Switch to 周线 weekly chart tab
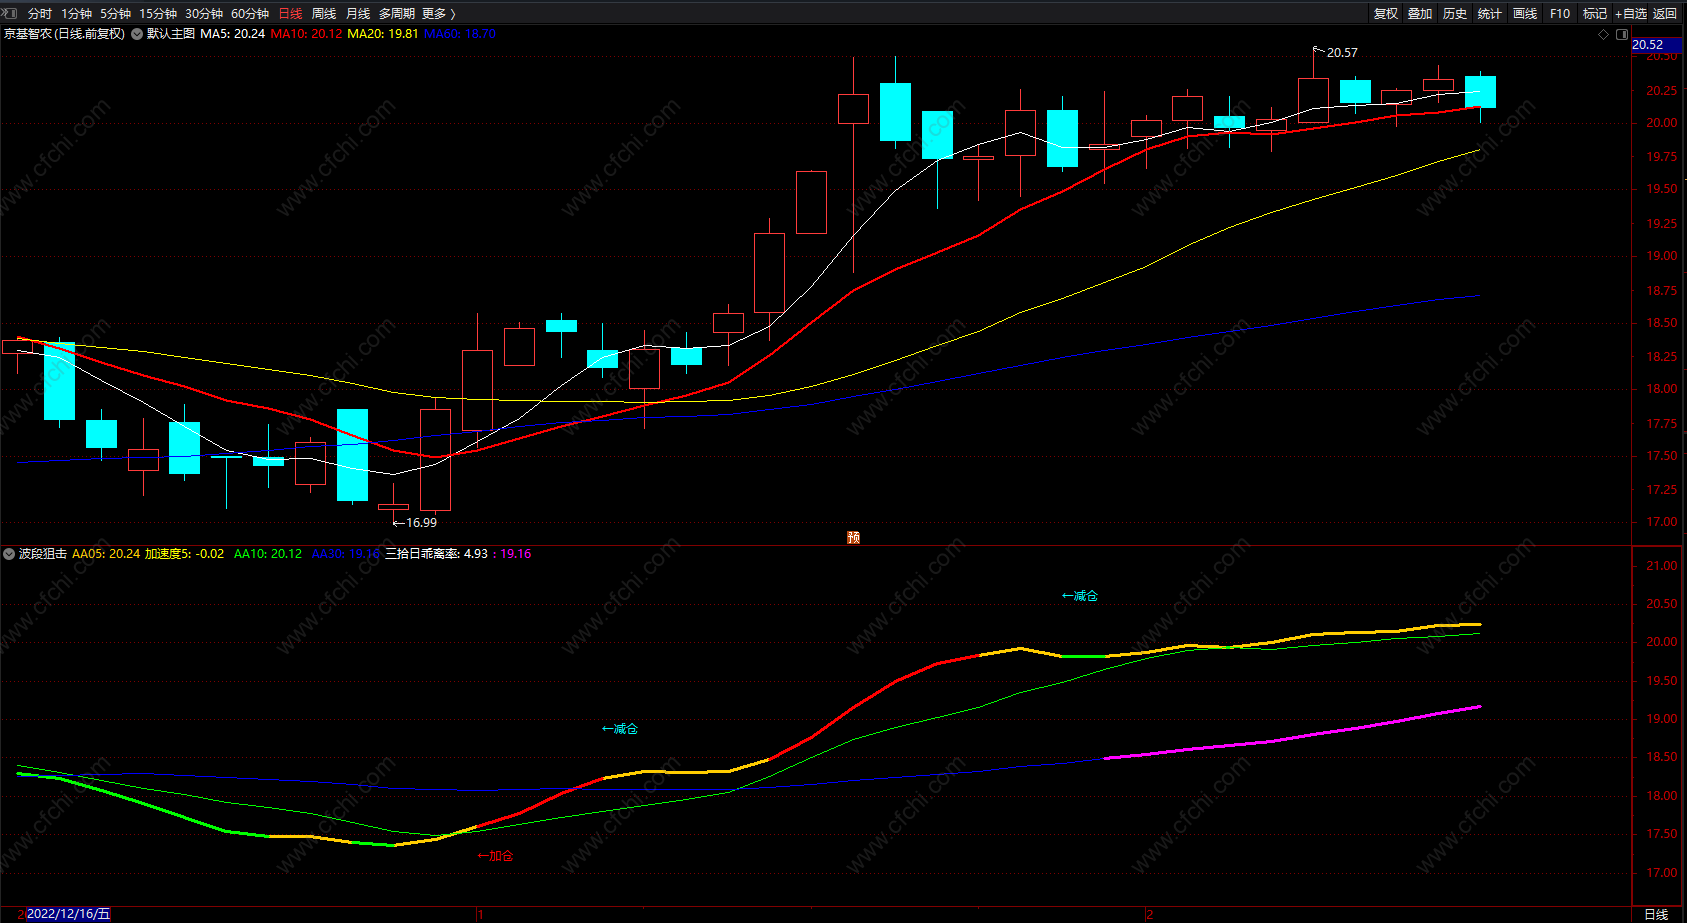 (x=323, y=13)
